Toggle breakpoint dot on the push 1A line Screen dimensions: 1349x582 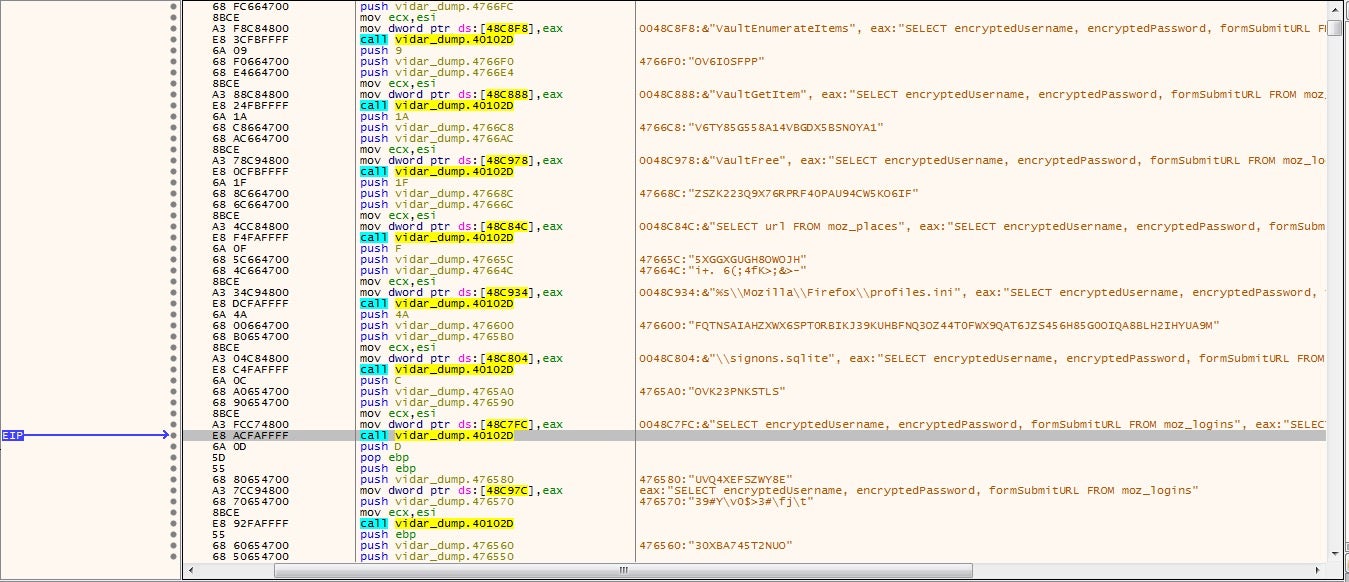click(173, 117)
